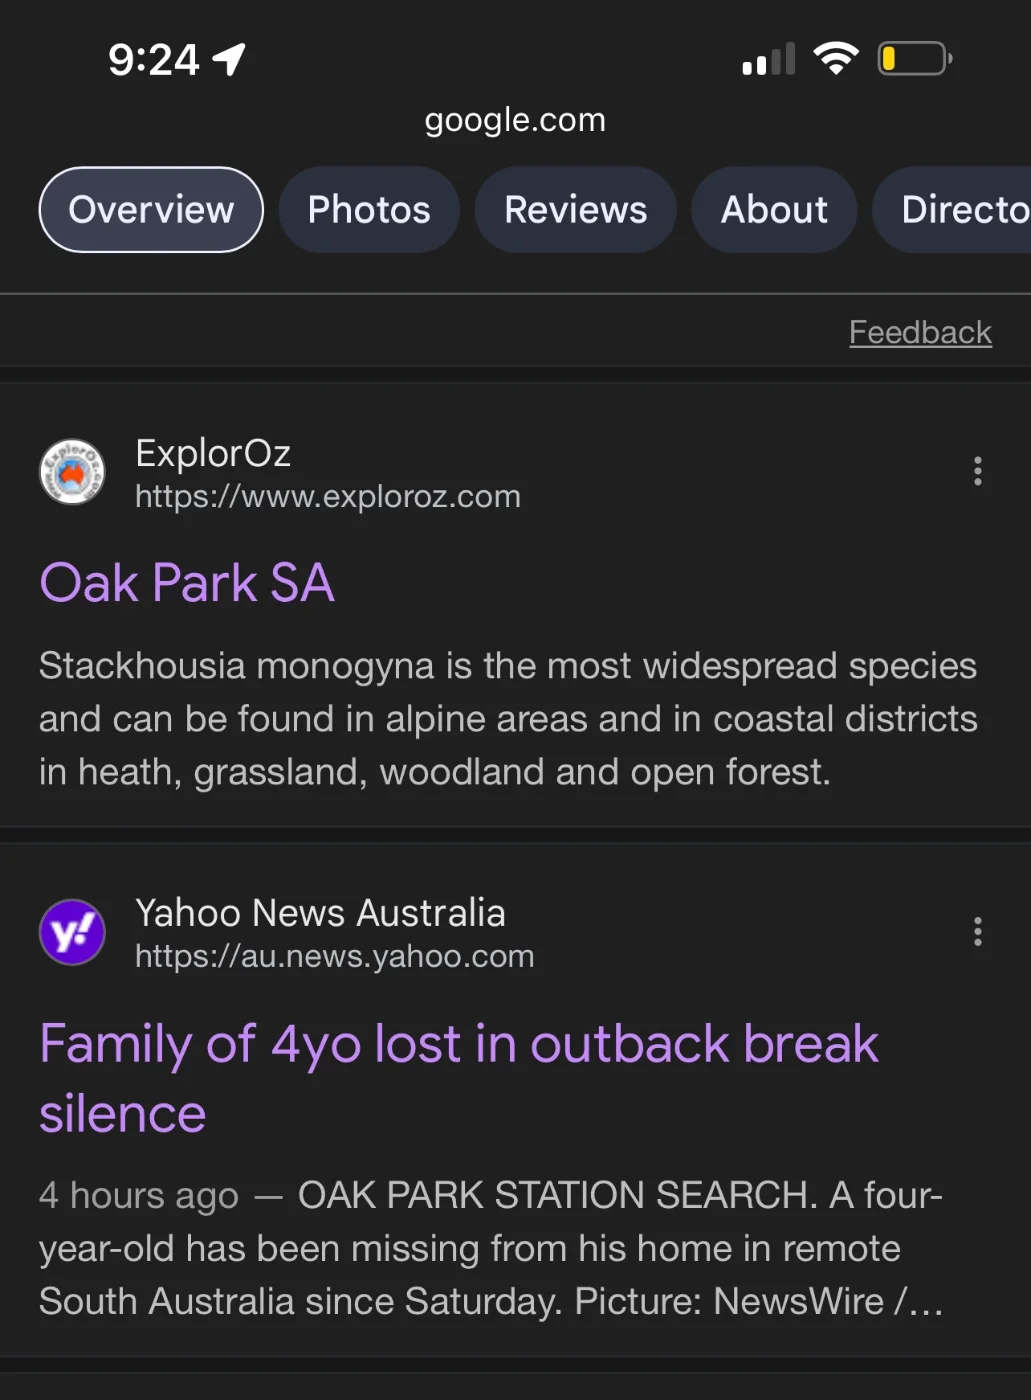This screenshot has width=1031, height=1400.
Task: Tap the exploroz.com URL text
Action: (x=328, y=496)
